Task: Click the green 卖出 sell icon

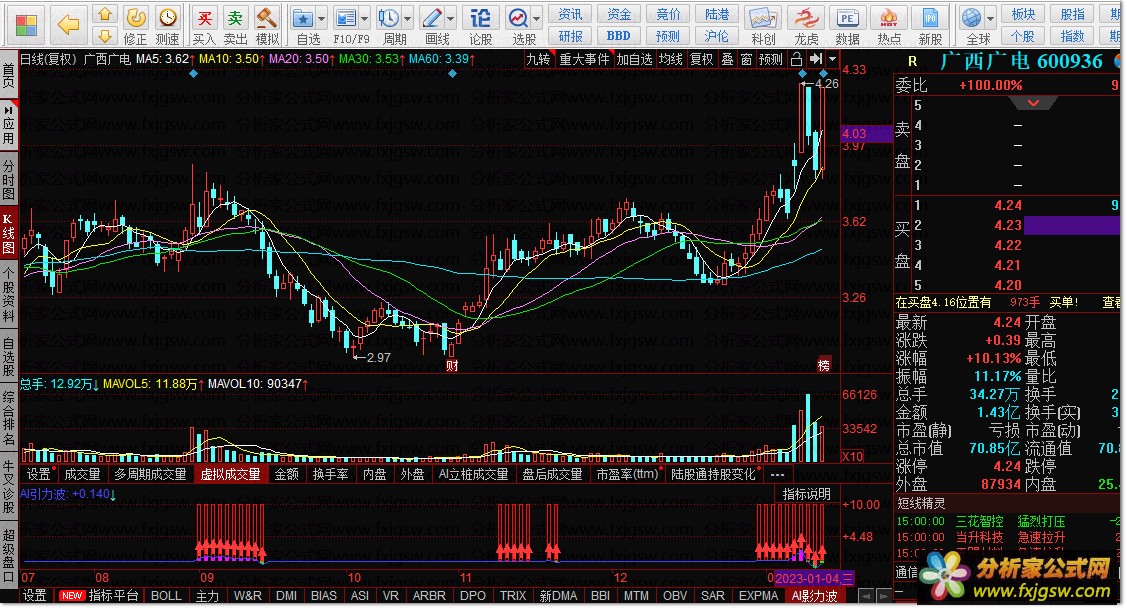Action: coord(235,18)
